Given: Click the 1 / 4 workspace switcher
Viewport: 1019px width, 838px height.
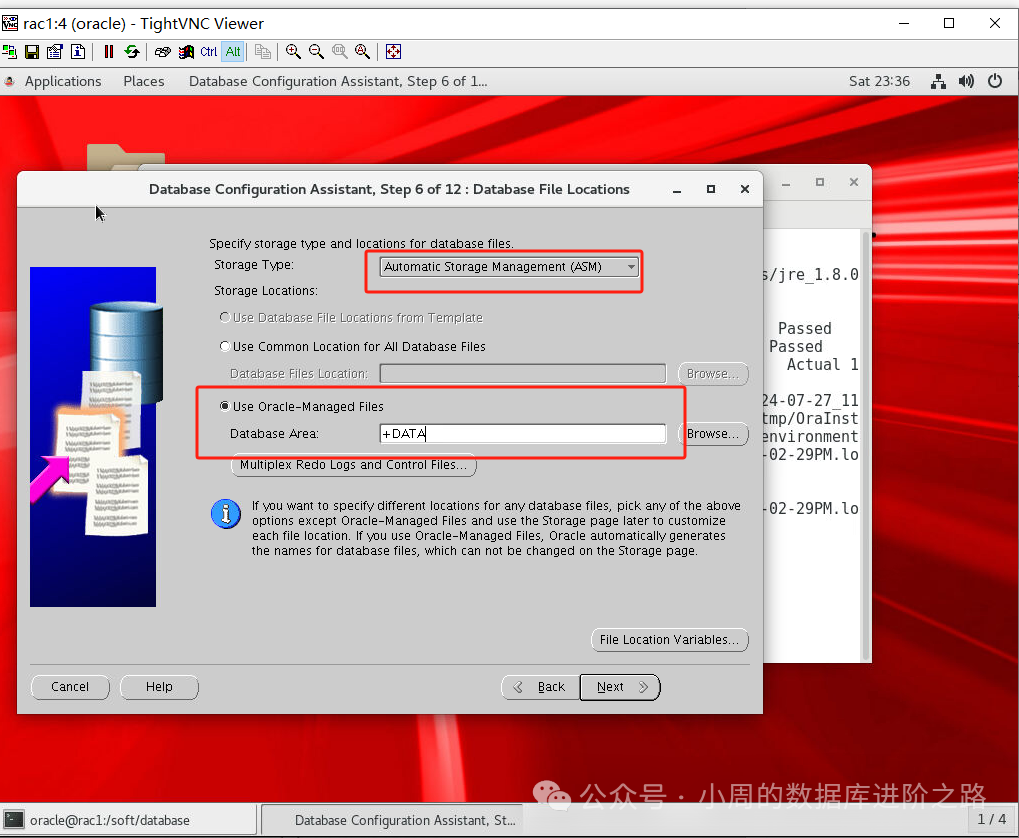Looking at the screenshot, I should click(x=992, y=819).
